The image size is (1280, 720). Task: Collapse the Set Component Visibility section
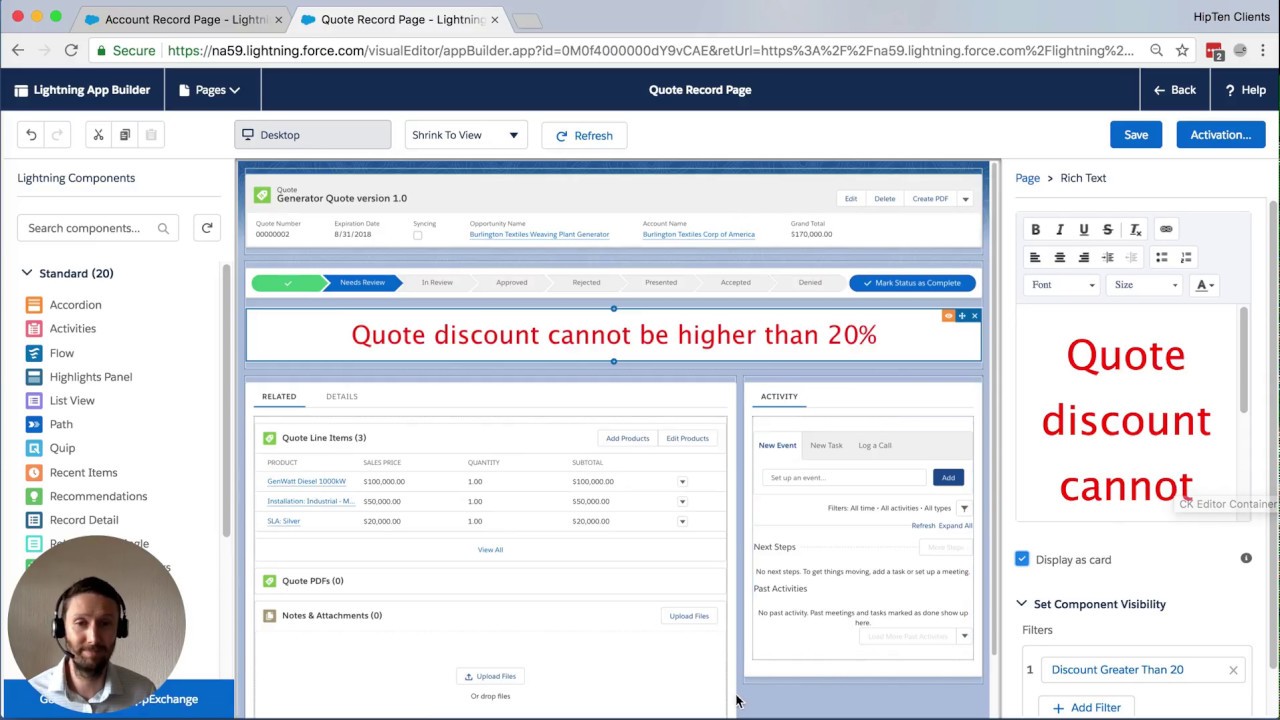[1021, 604]
